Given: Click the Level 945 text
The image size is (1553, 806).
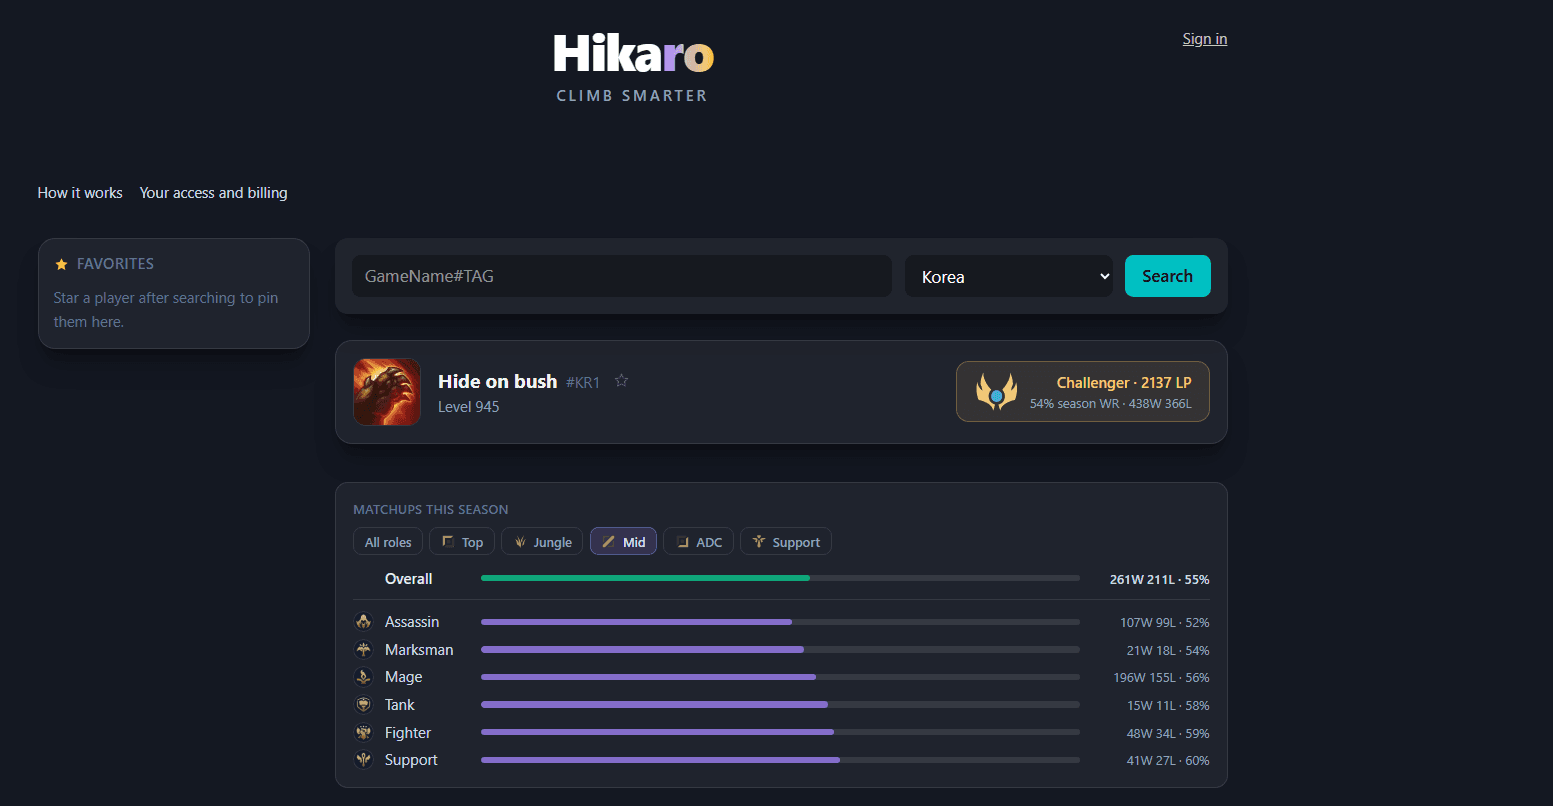Looking at the screenshot, I should point(468,407).
